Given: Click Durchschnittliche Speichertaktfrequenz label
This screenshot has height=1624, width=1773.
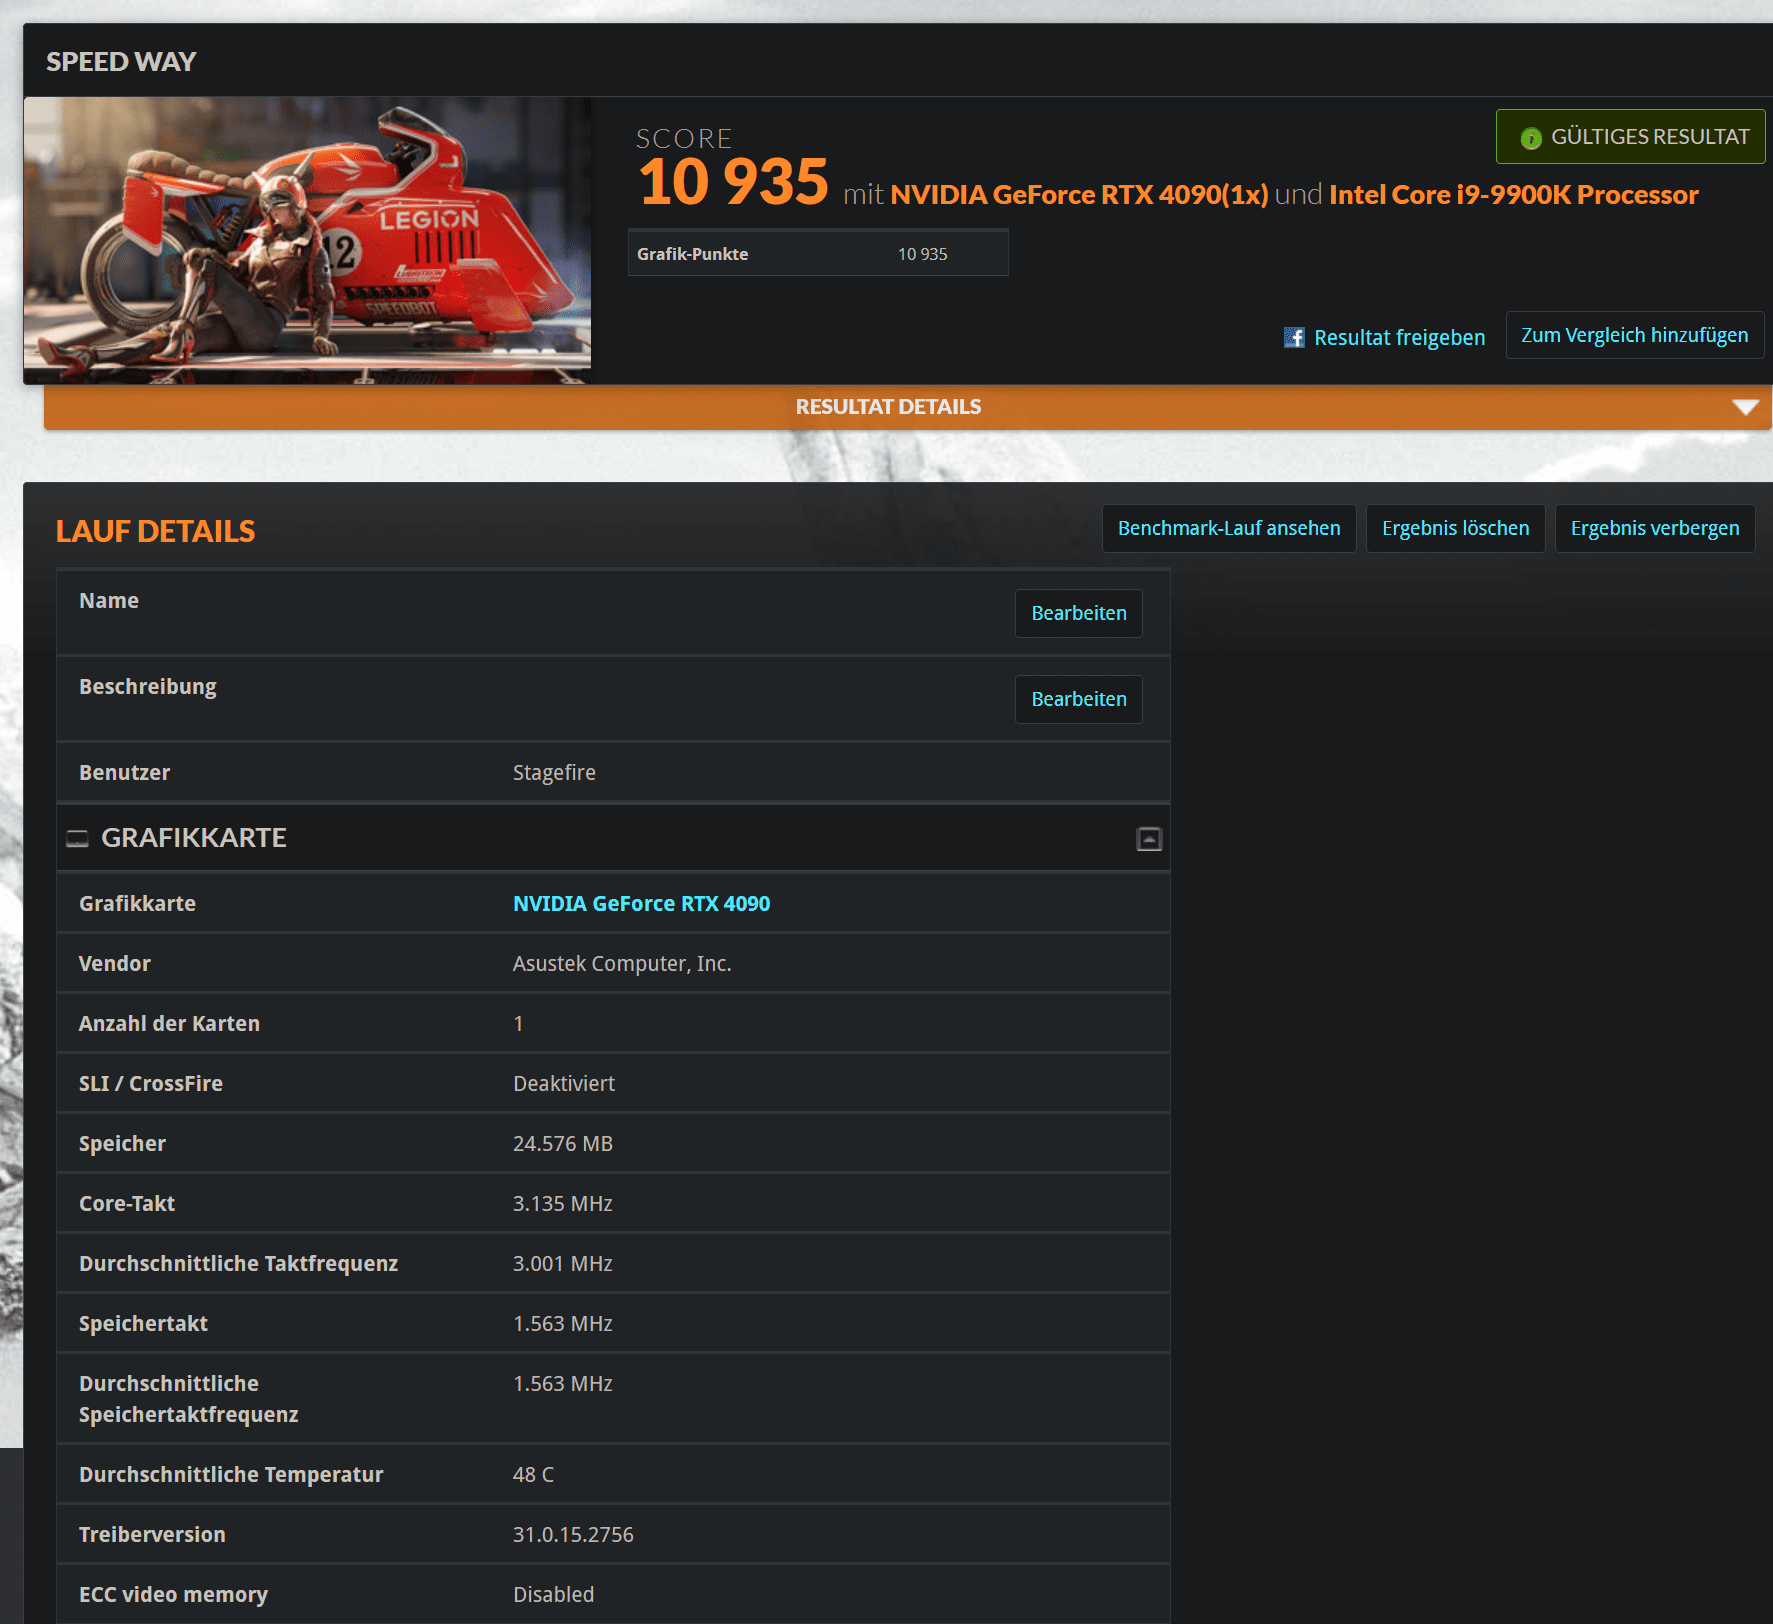Looking at the screenshot, I should [x=188, y=1398].
